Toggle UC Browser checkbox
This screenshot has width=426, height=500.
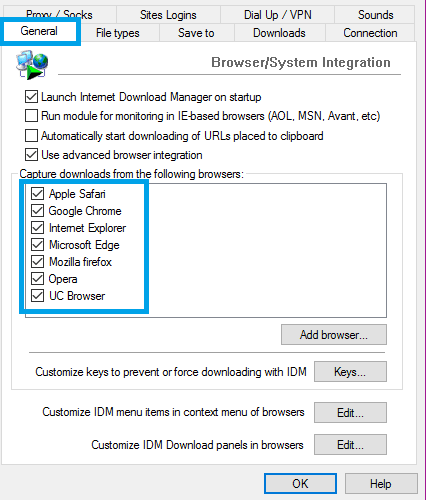[x=37, y=296]
